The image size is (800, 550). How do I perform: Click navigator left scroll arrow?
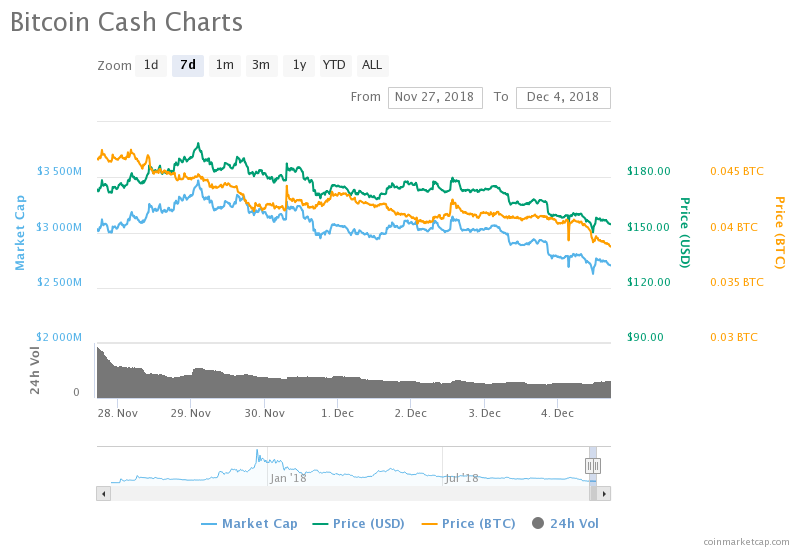point(103,493)
